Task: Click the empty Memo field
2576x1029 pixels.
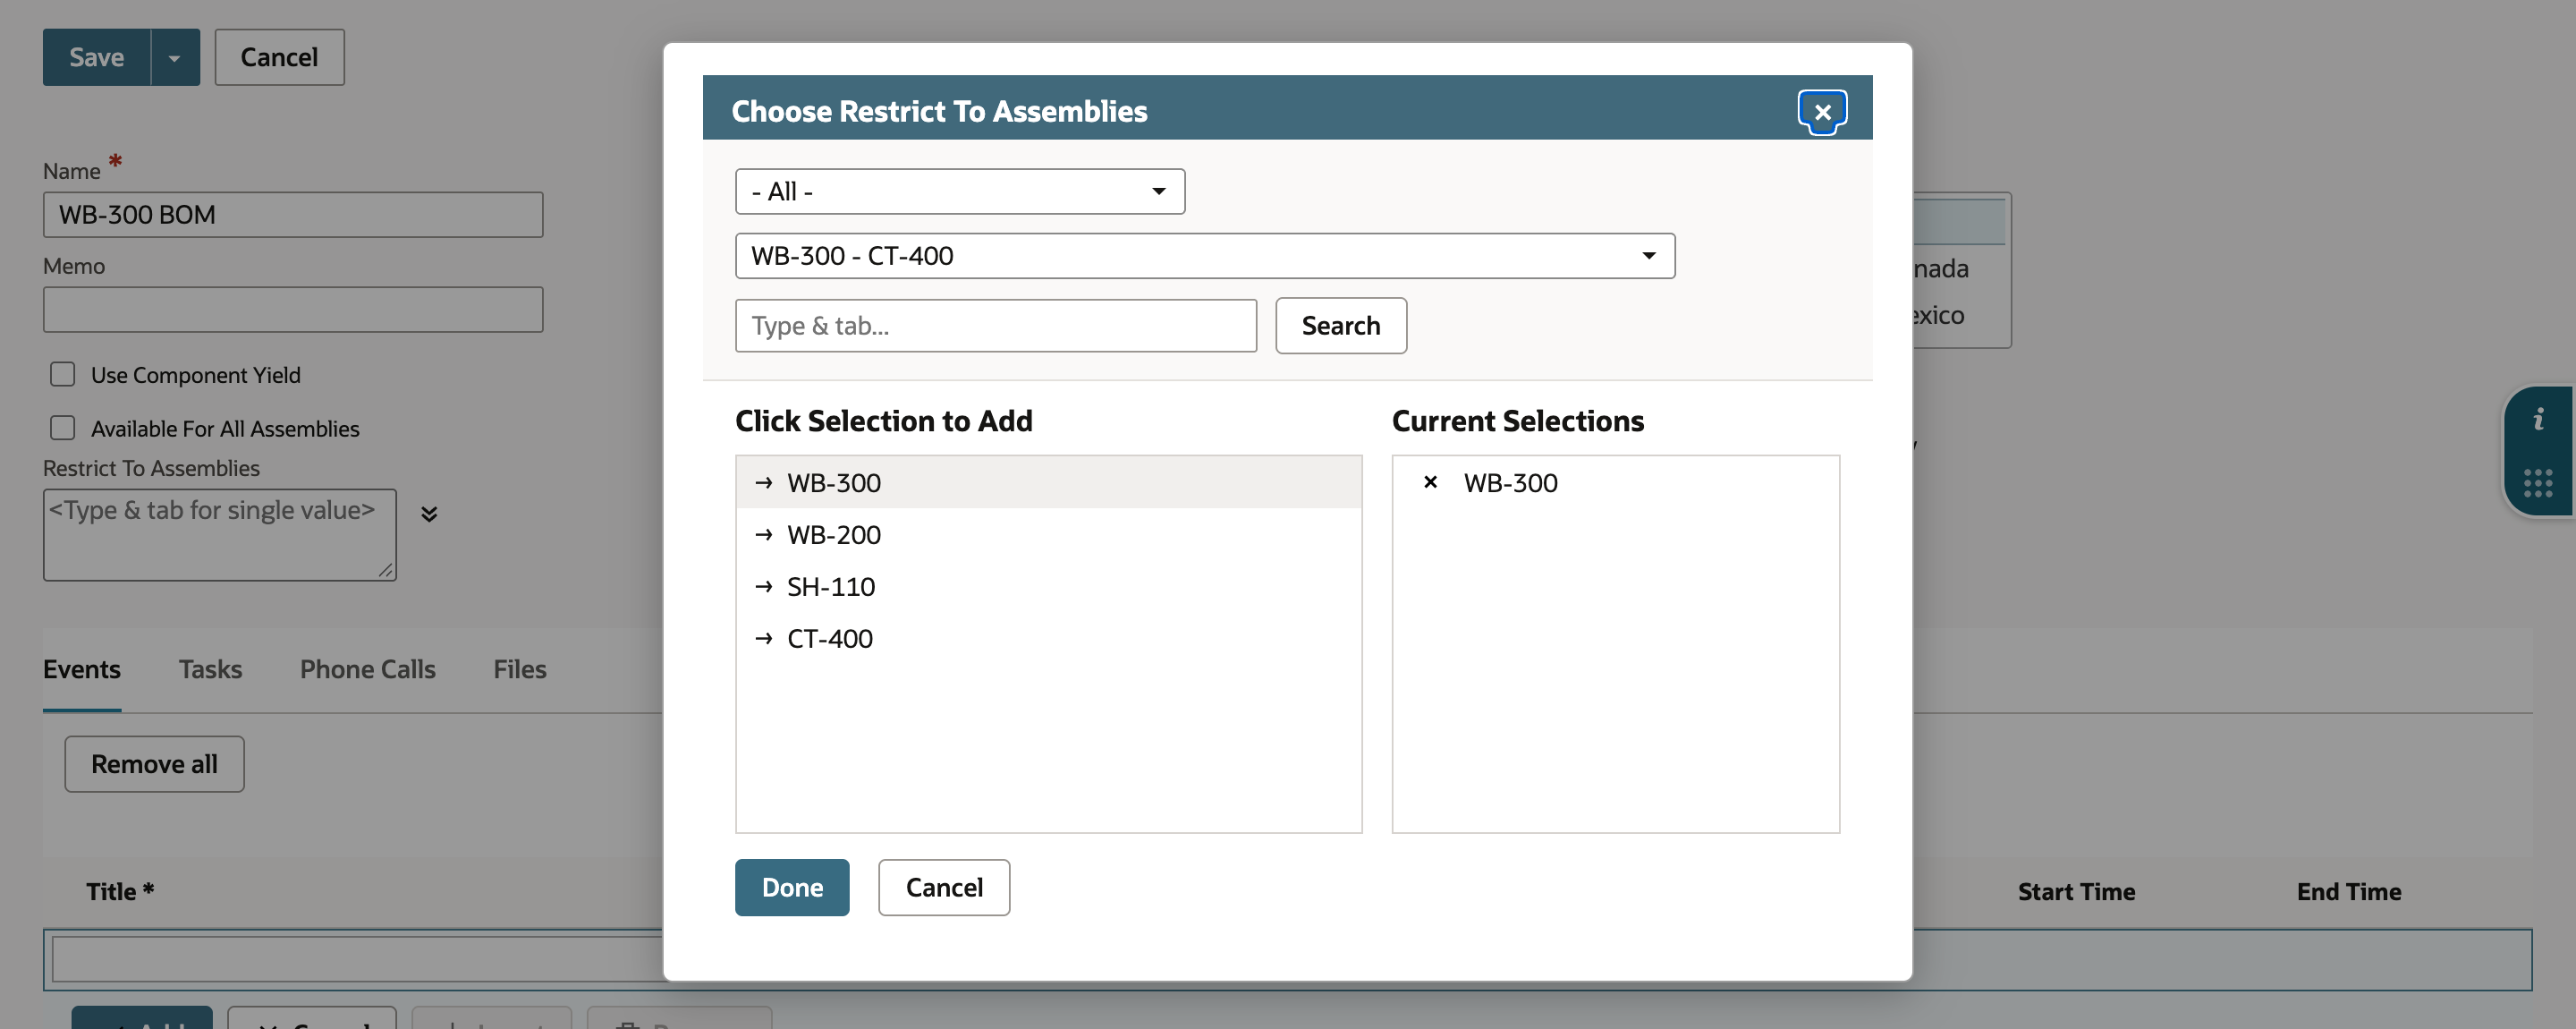Action: click(293, 310)
